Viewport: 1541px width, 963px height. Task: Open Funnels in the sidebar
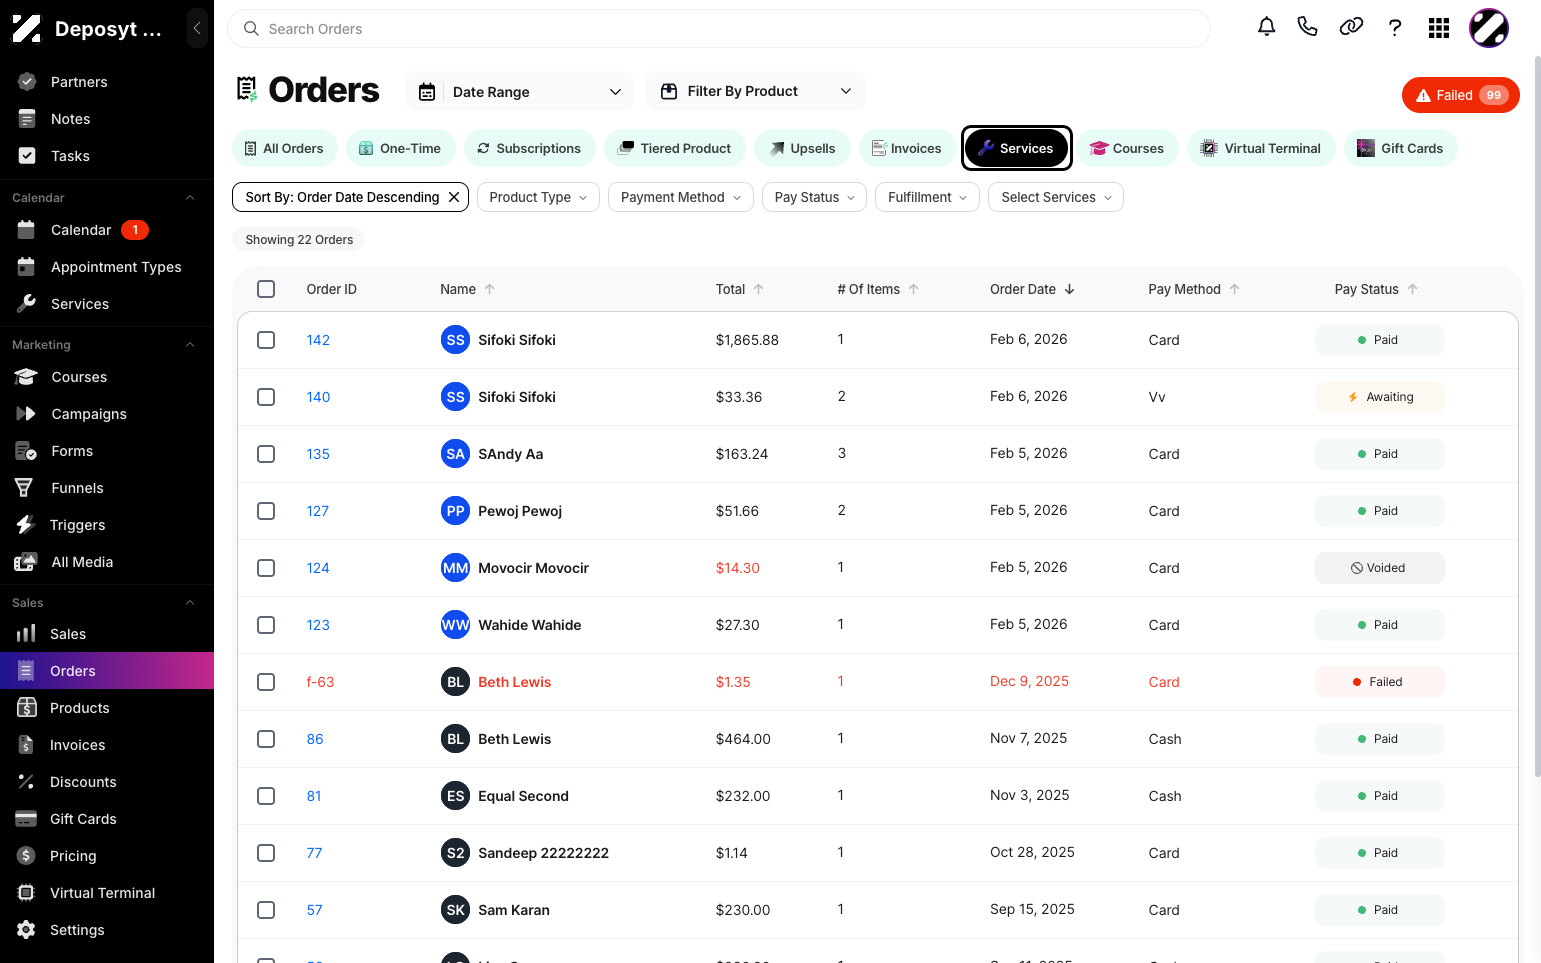pyautogui.click(x=107, y=488)
